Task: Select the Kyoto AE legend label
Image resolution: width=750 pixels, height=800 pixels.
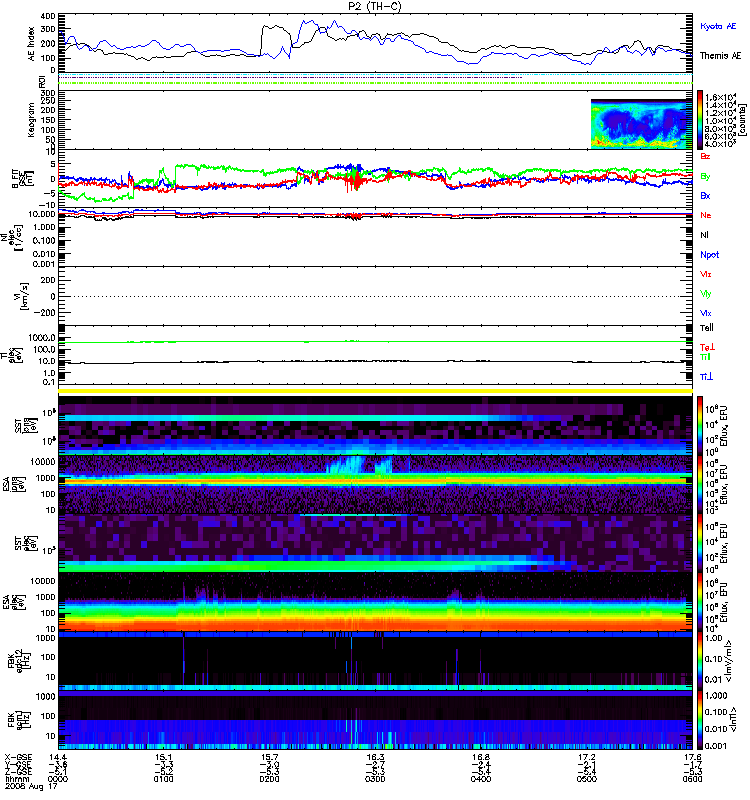Action: pyautogui.click(x=718, y=26)
